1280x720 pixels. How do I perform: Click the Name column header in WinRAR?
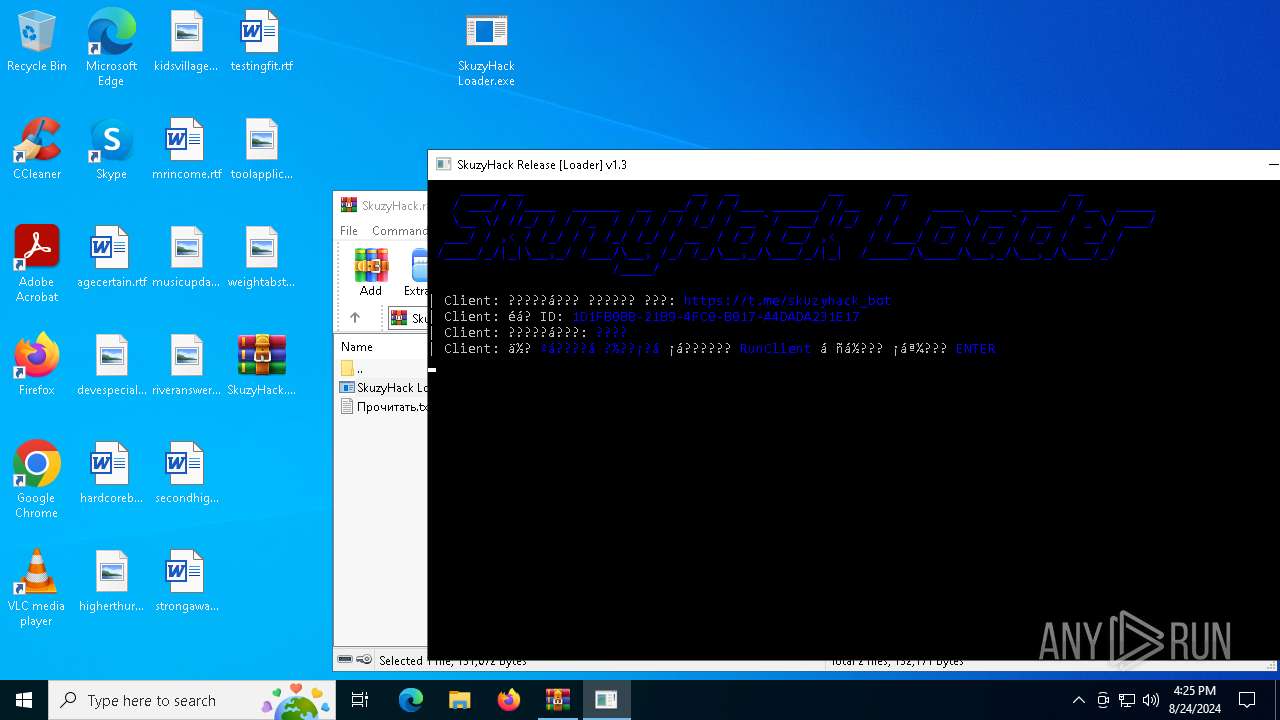click(x=357, y=347)
